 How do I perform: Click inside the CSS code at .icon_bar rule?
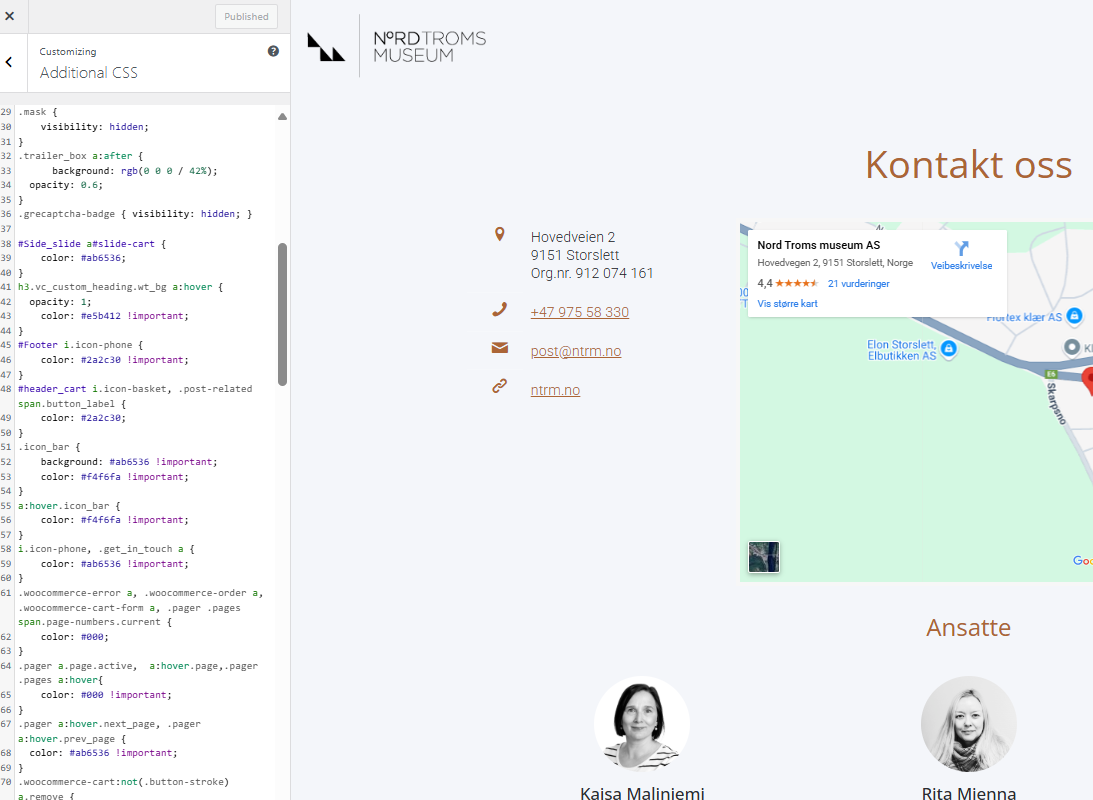58,447
